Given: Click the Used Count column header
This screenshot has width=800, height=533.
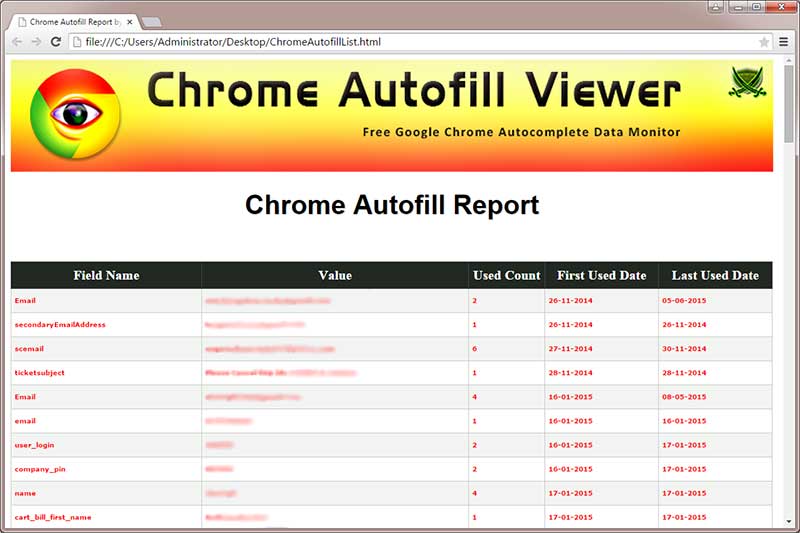Looking at the screenshot, I should pyautogui.click(x=506, y=275).
